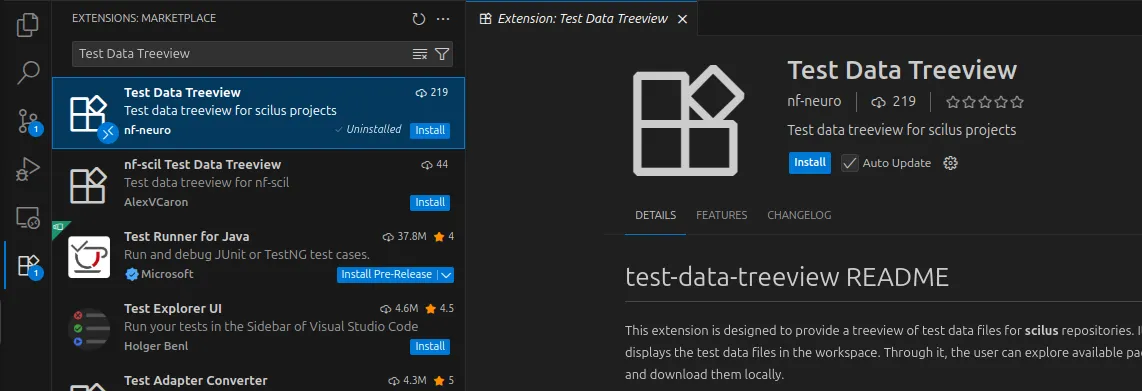Click the Uninstalled status label
Viewport: 1142px width, 391px height.
pos(368,130)
